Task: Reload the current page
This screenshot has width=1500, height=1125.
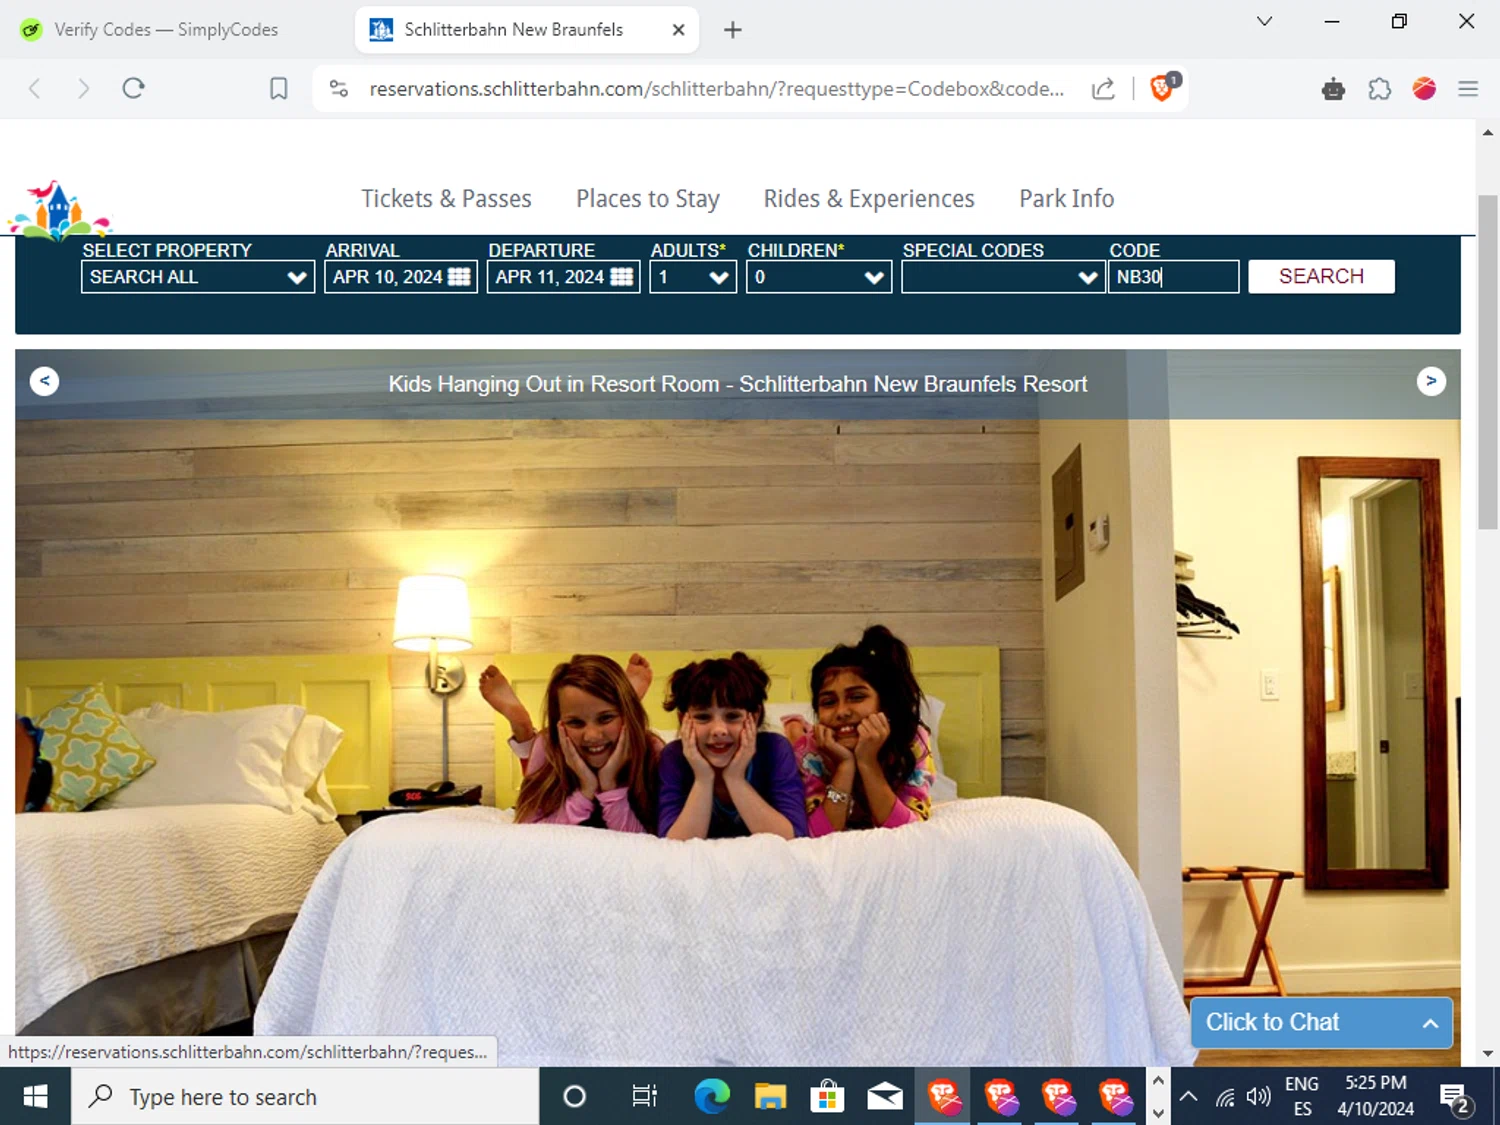Action: tap(133, 89)
